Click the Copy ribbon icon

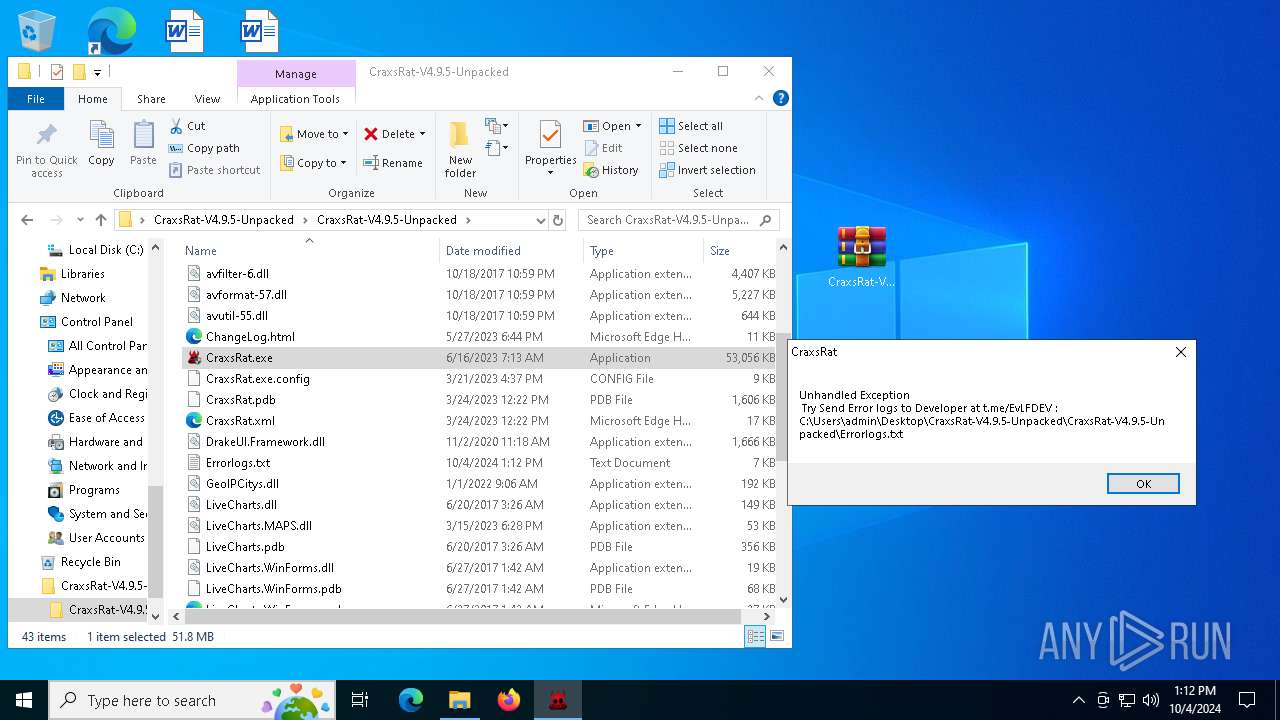101,143
